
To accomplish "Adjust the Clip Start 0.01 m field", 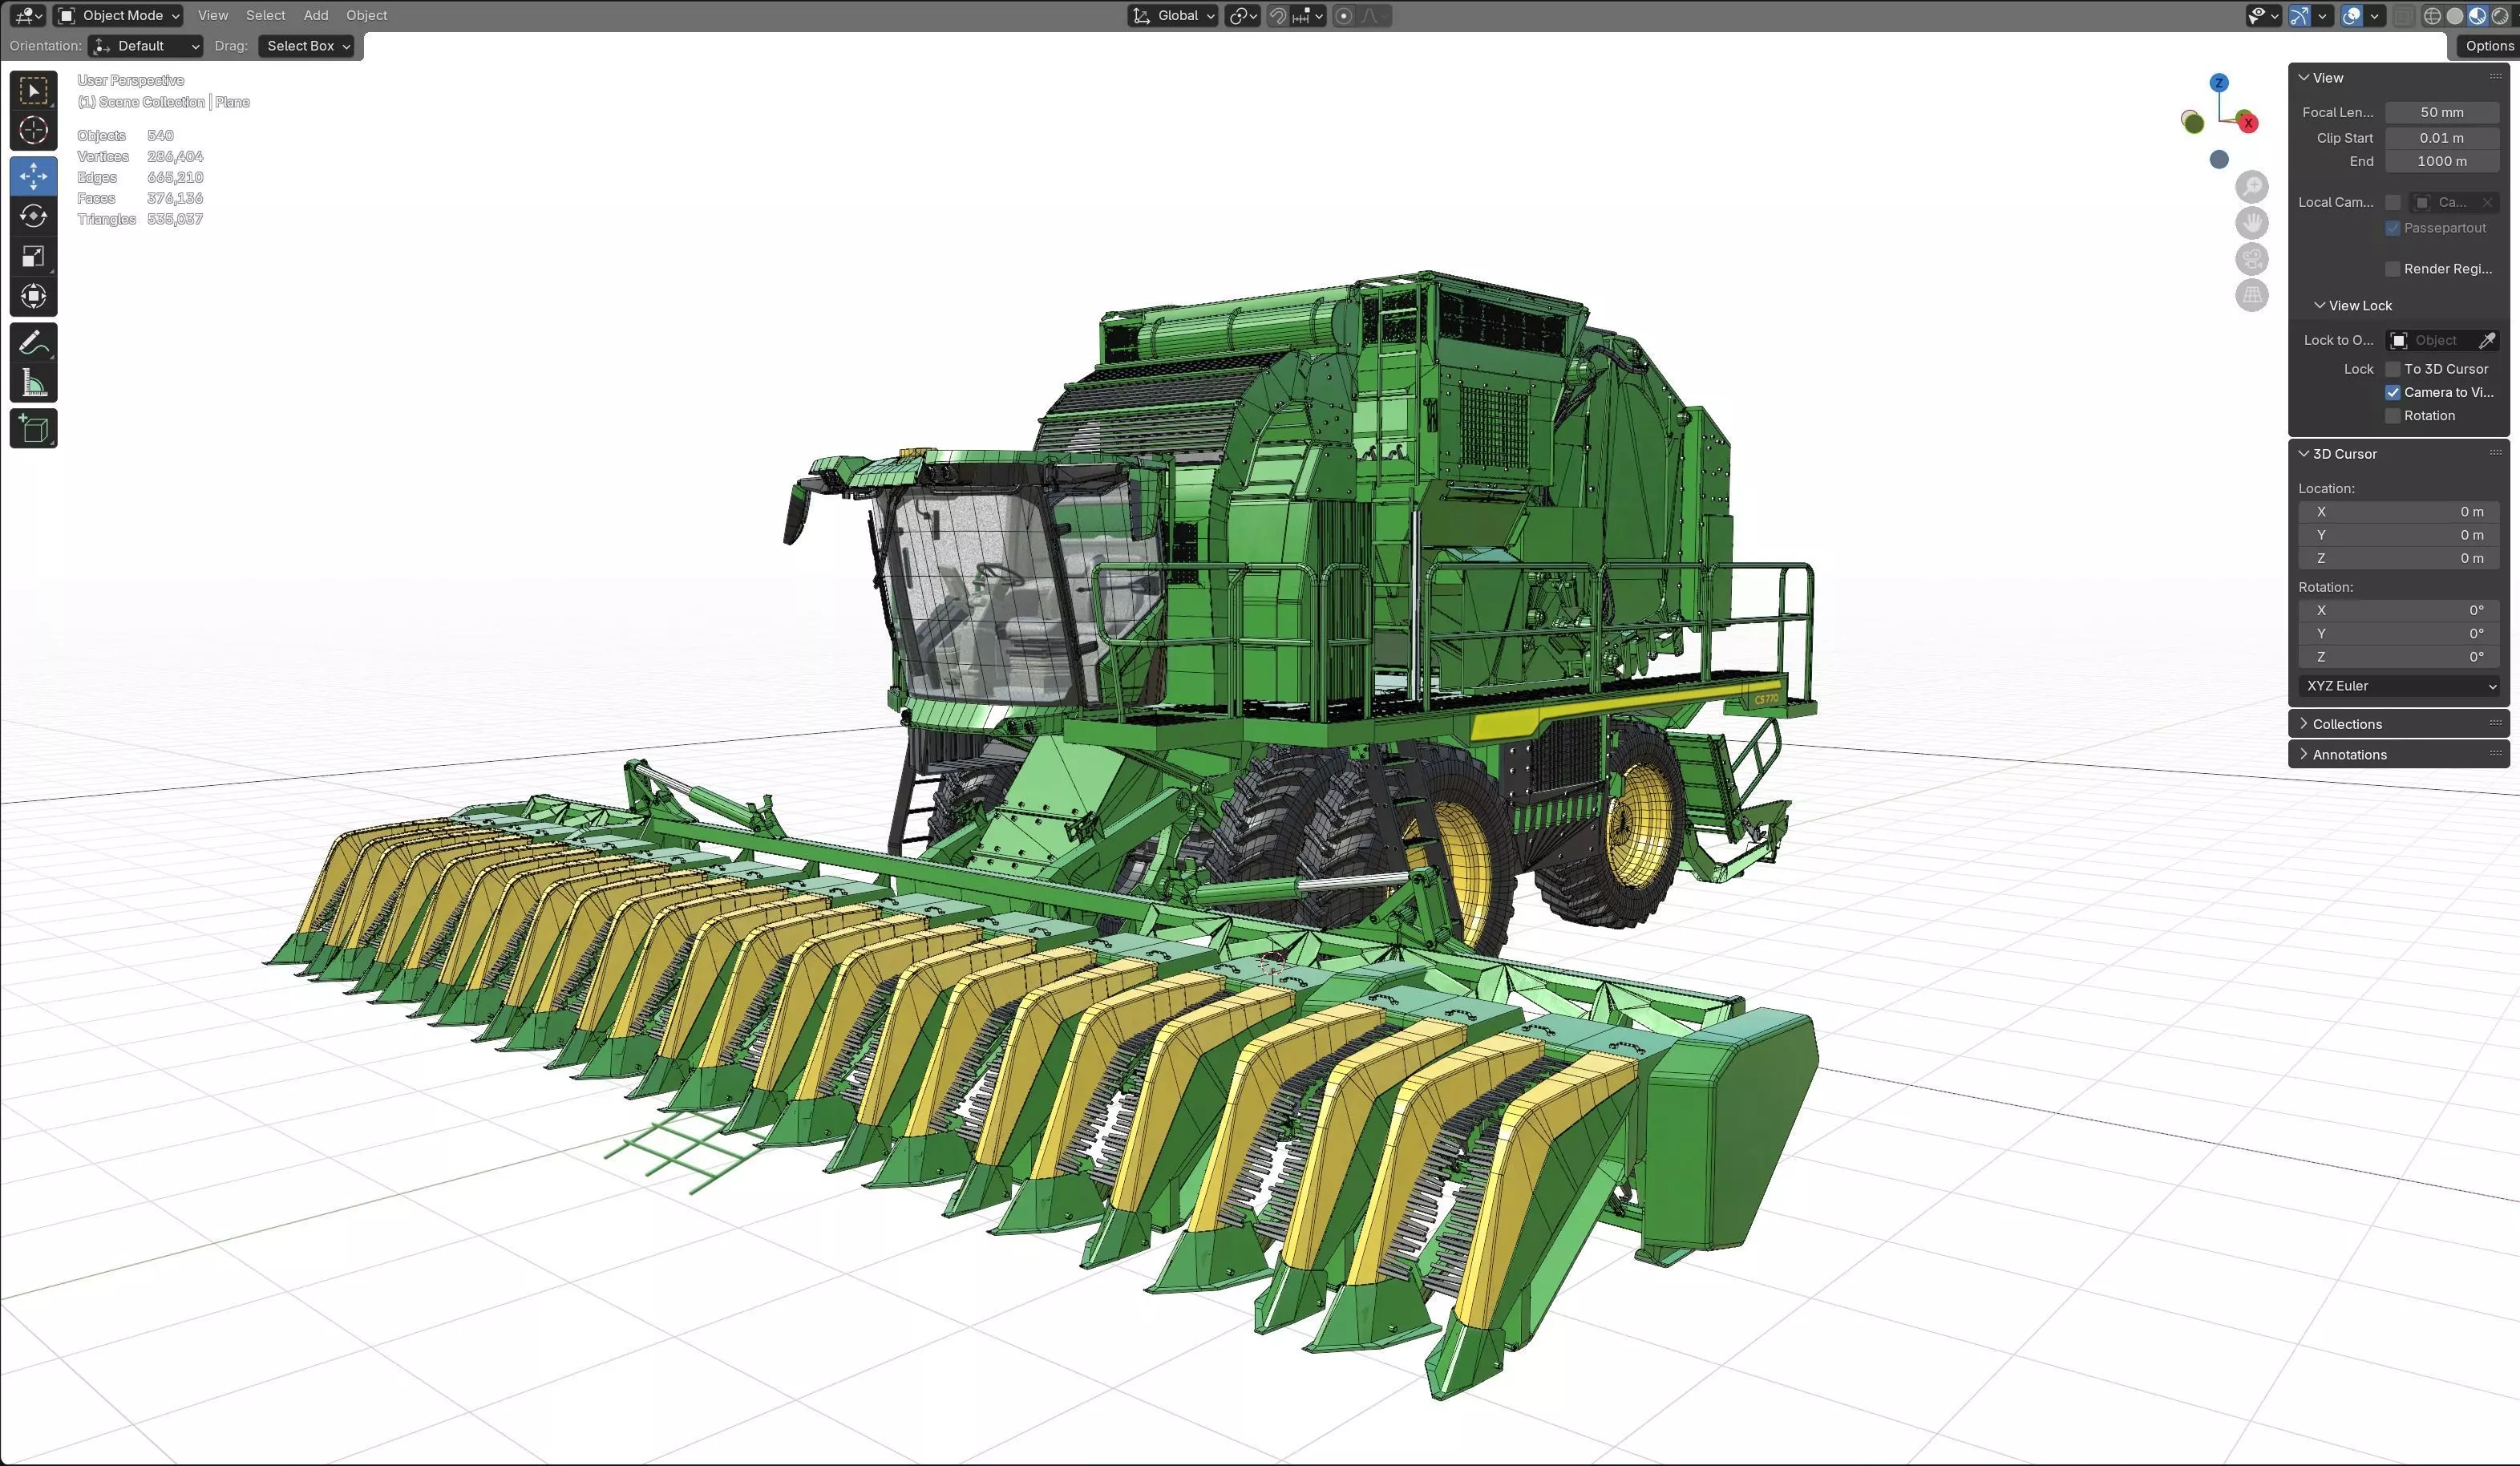I will (x=2442, y=138).
